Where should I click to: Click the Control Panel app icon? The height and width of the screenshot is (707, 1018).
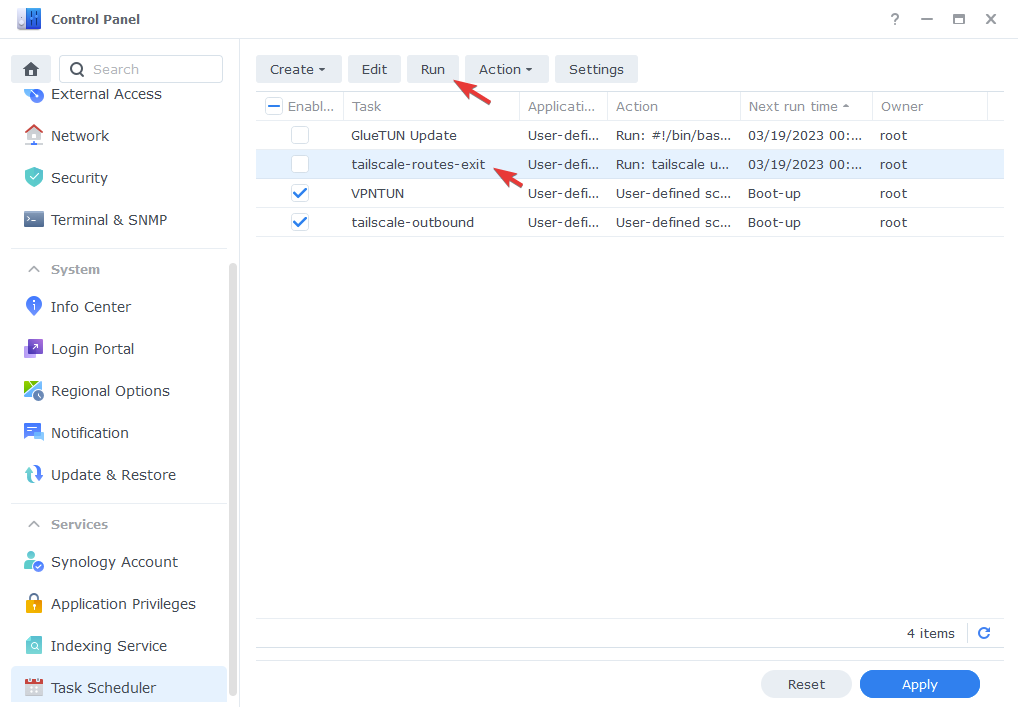30,19
